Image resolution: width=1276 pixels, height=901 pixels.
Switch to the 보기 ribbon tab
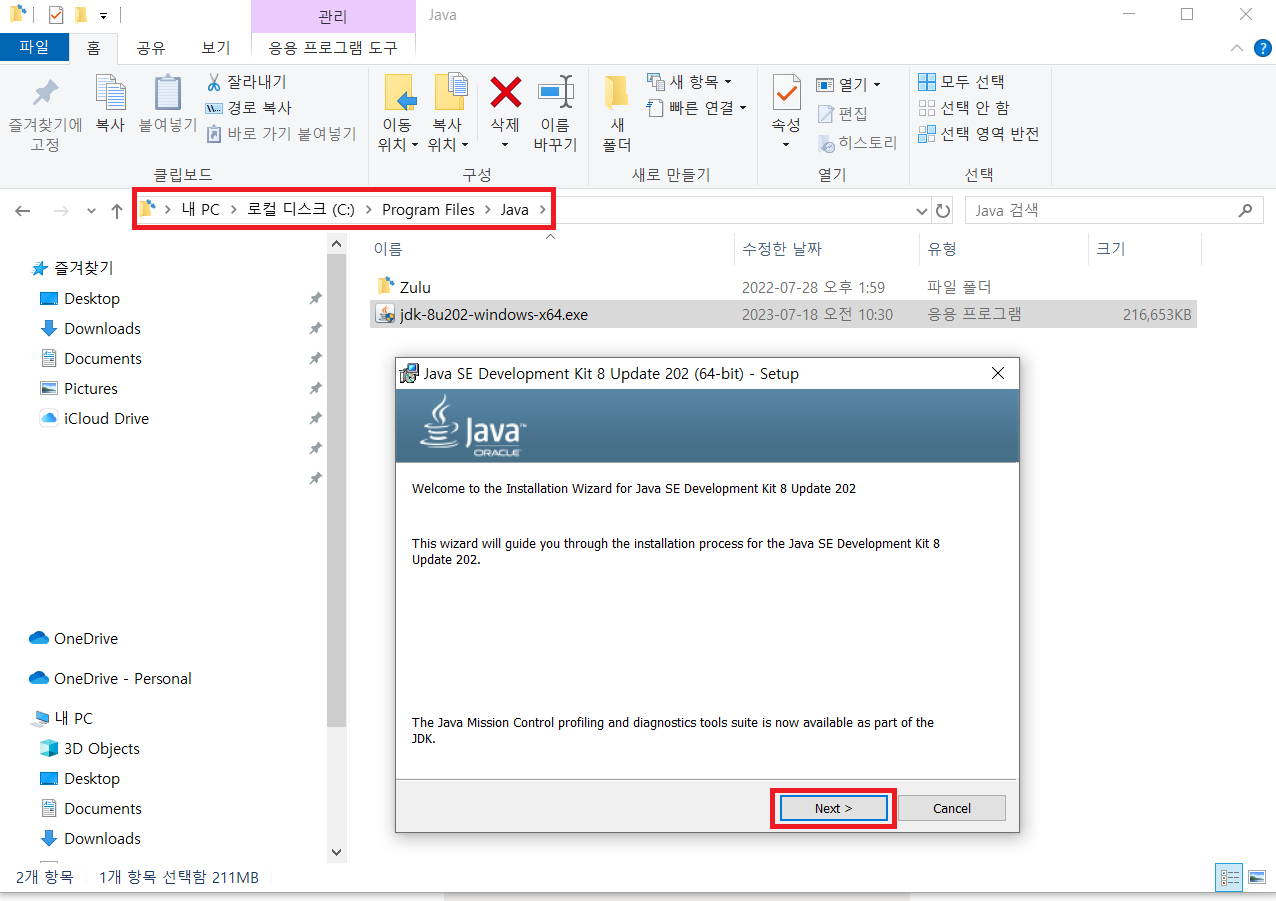pyautogui.click(x=215, y=47)
